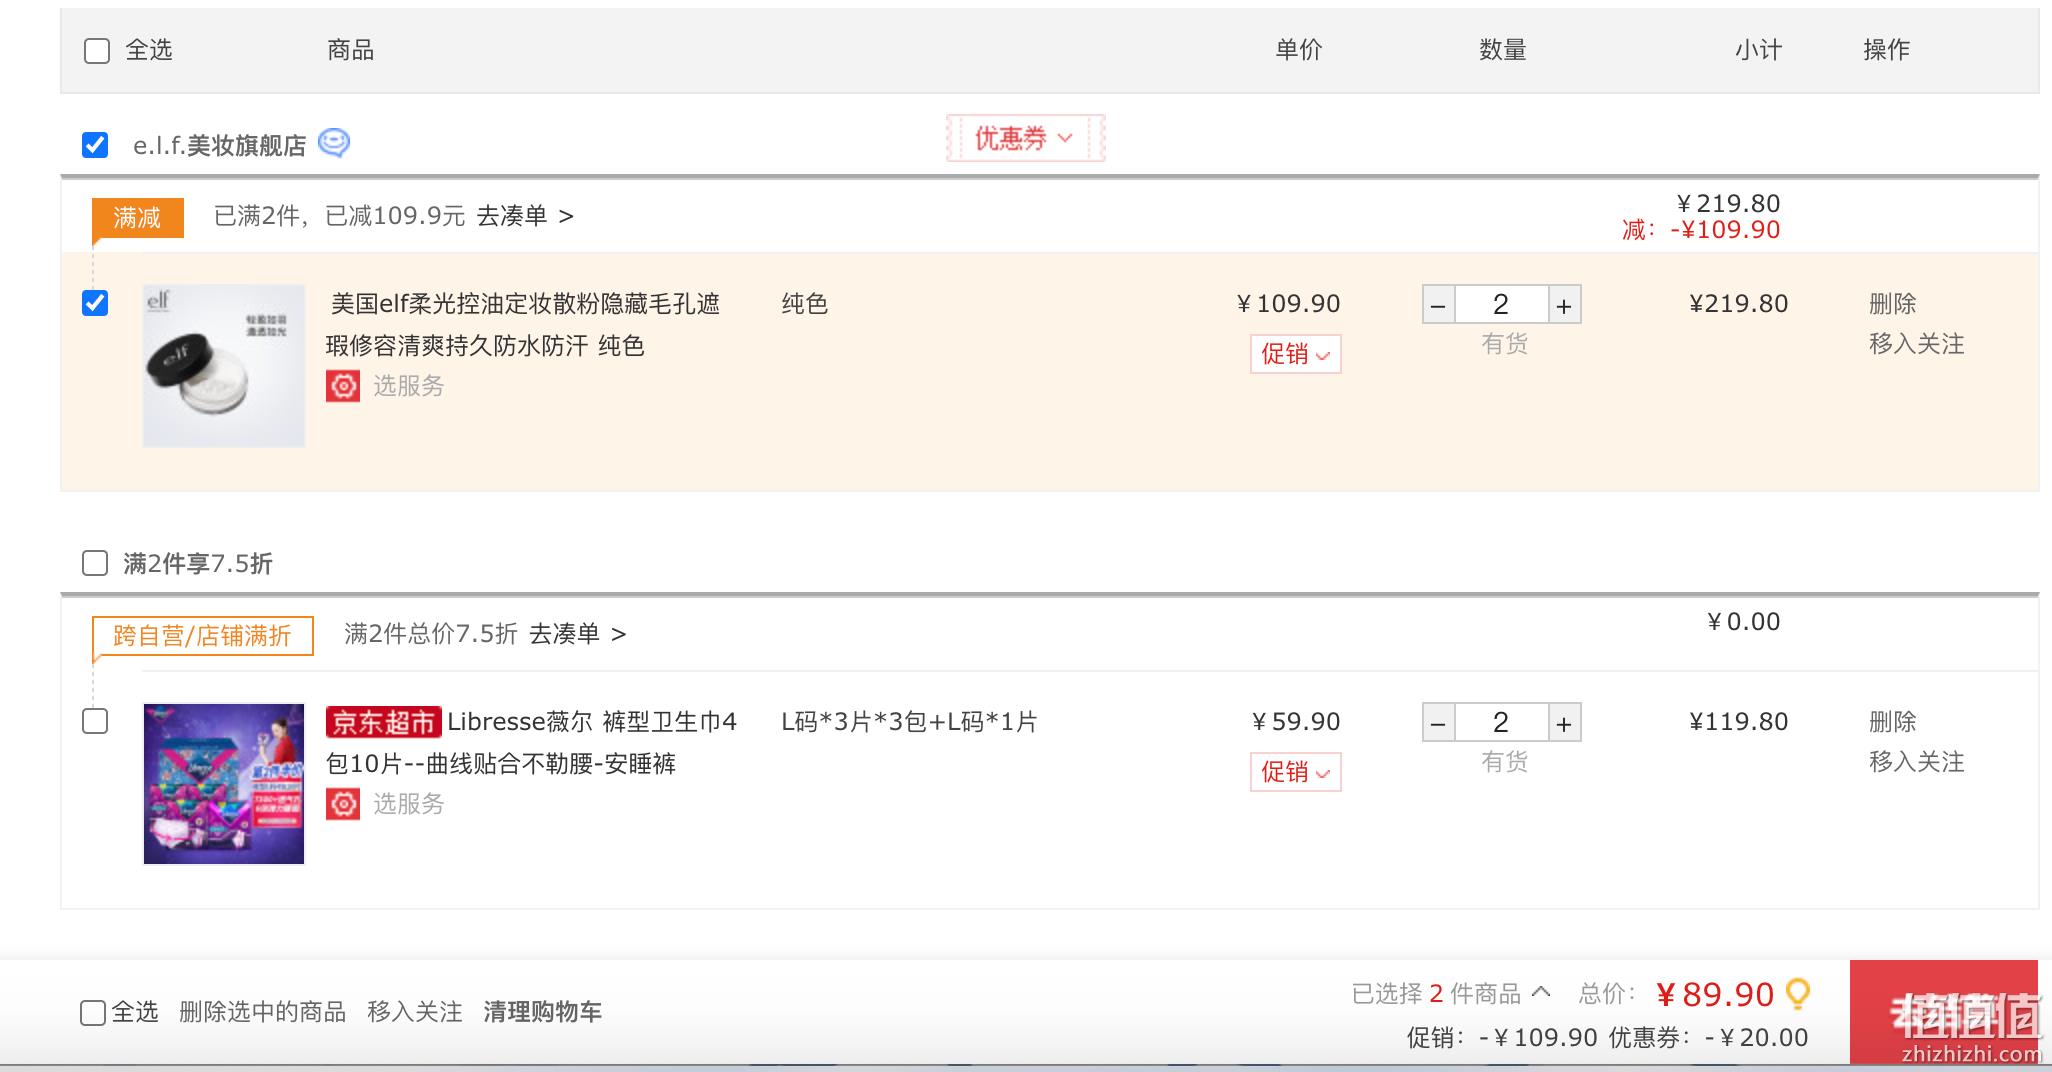The width and height of the screenshot is (2052, 1072).
Task: Open e.l.f. store chat icon
Action: pos(334,144)
